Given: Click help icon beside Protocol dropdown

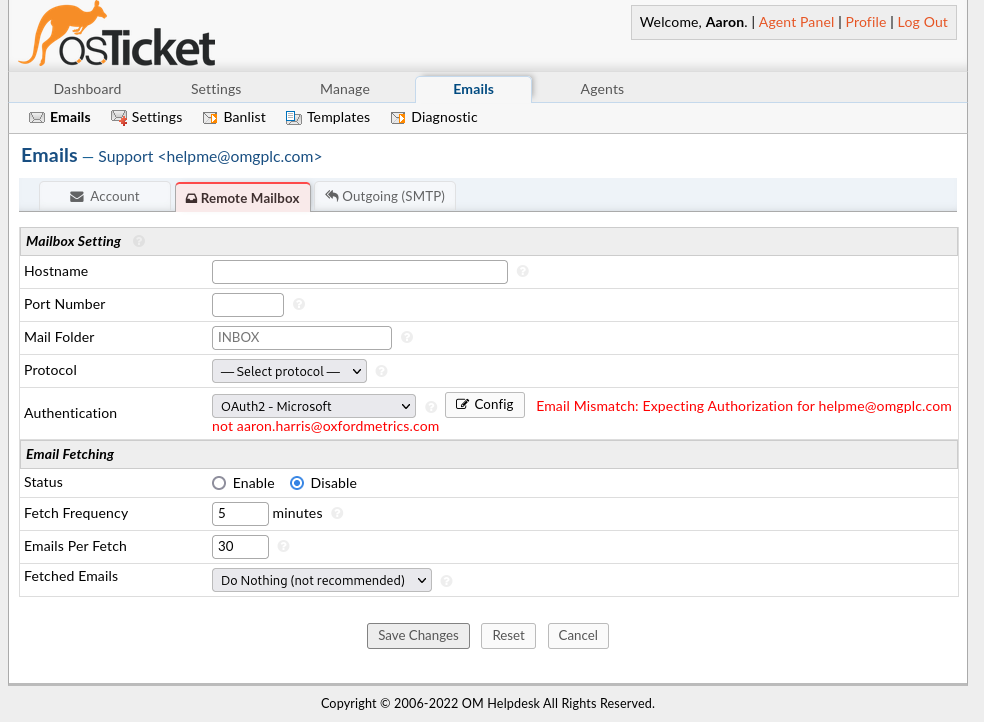Looking at the screenshot, I should 382,371.
